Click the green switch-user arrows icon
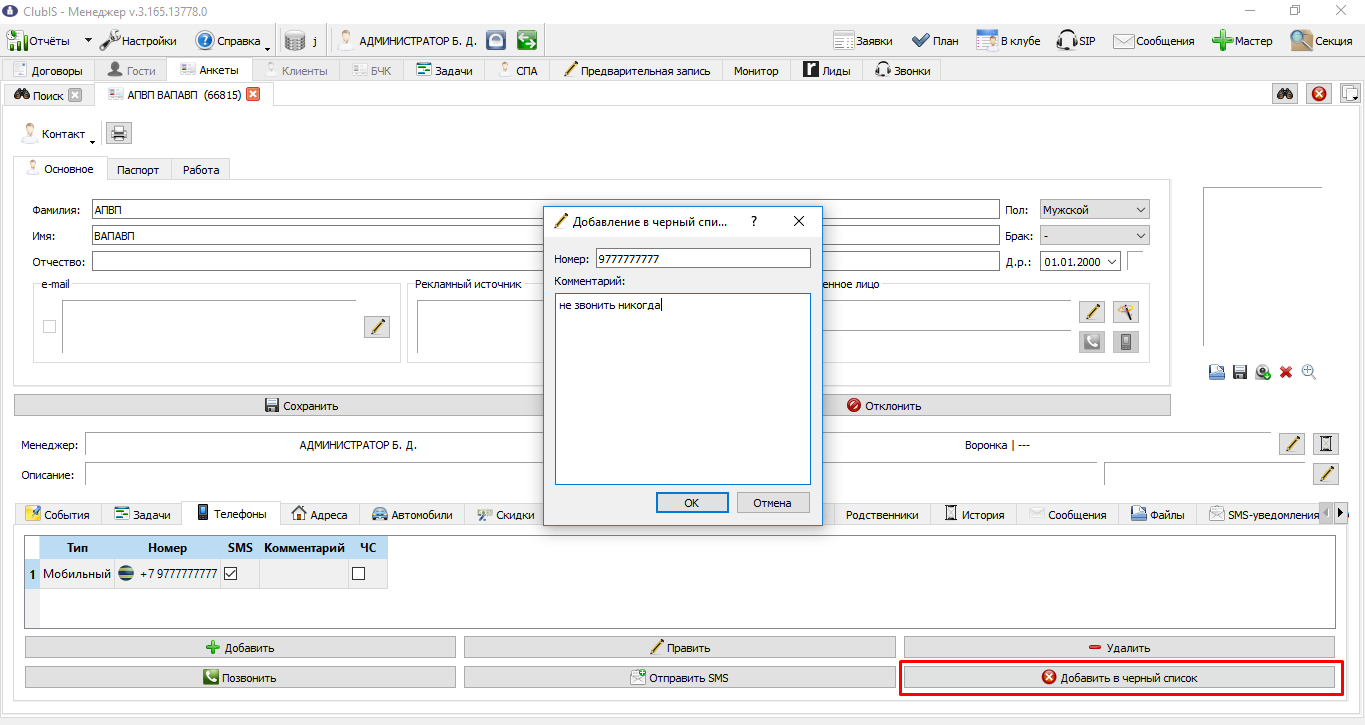The height and width of the screenshot is (725, 1365). point(527,41)
